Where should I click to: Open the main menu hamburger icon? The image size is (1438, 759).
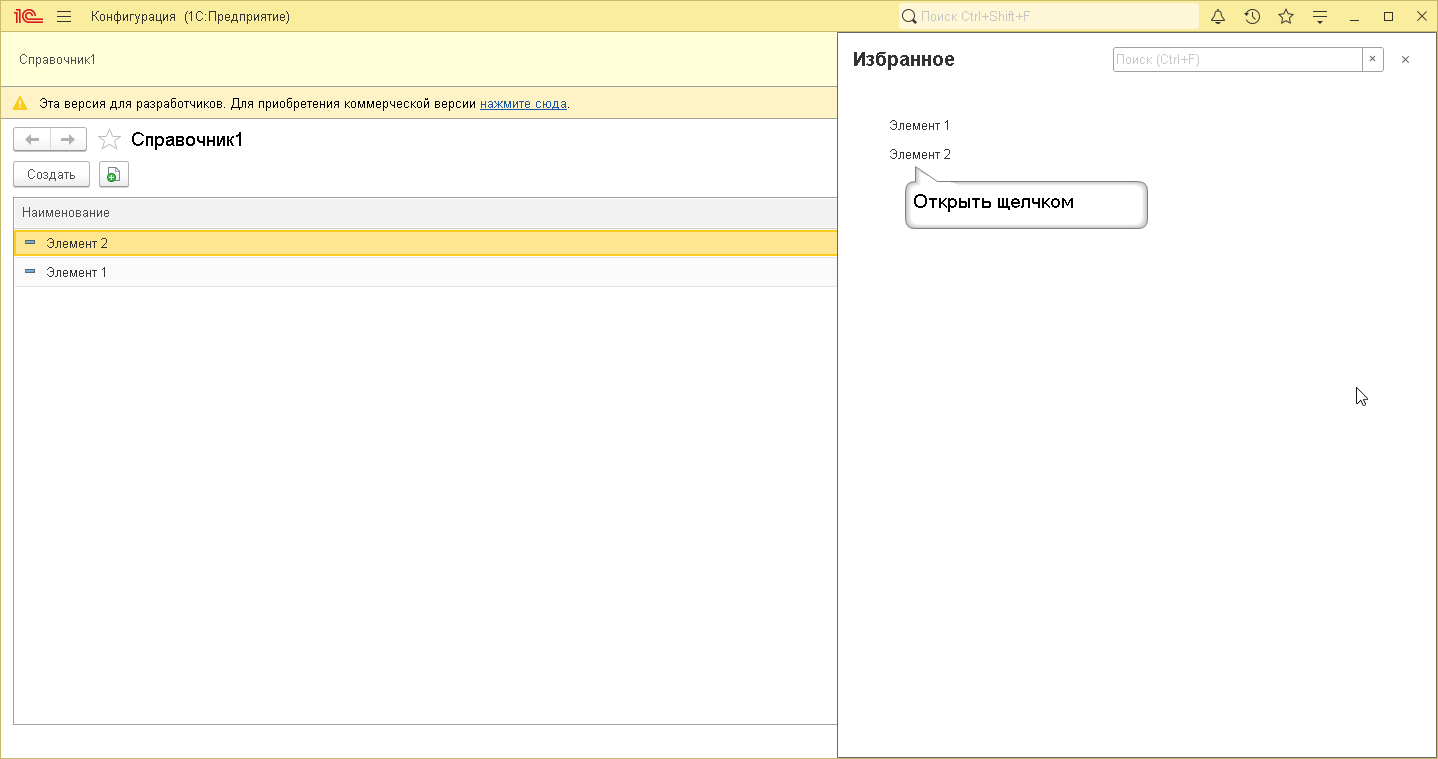64,17
